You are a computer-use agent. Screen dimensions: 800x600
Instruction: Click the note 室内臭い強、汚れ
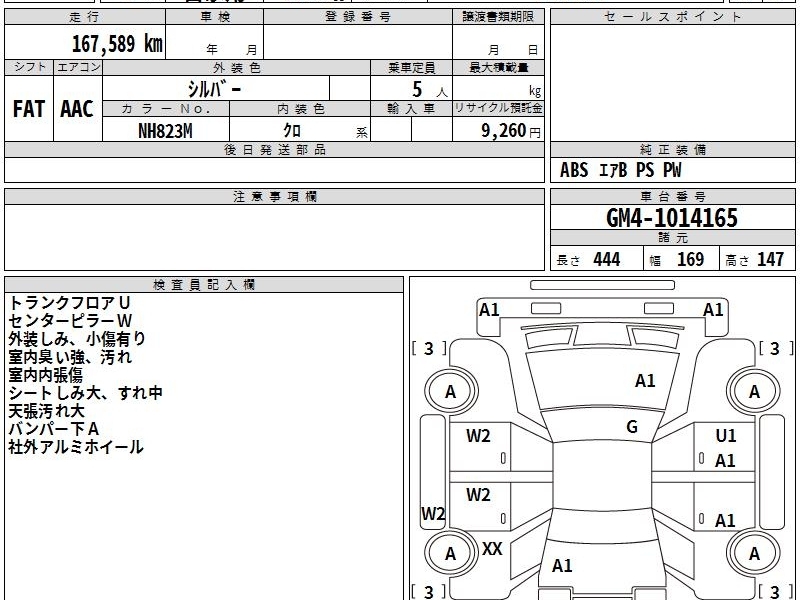70,357
